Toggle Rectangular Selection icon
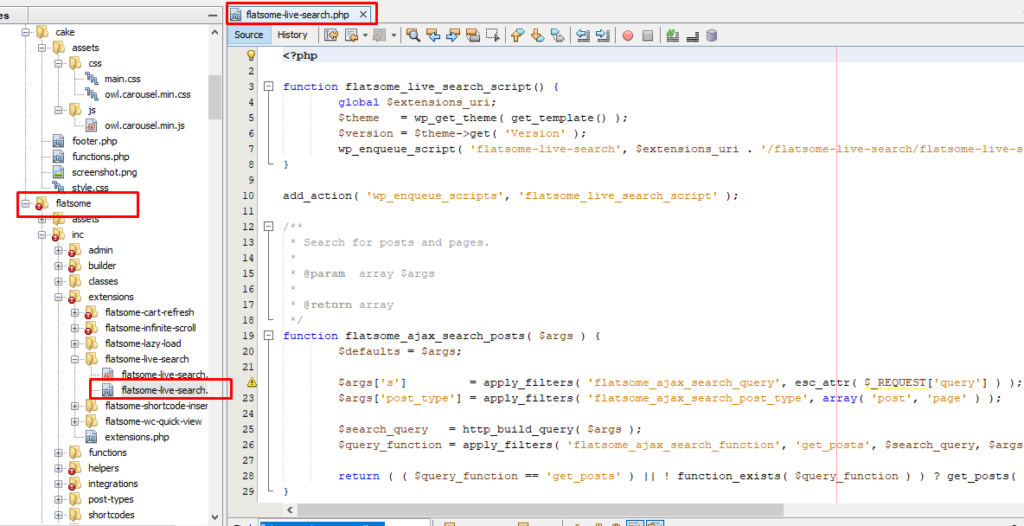Viewport: 1024px width, 526px height. 493,35
